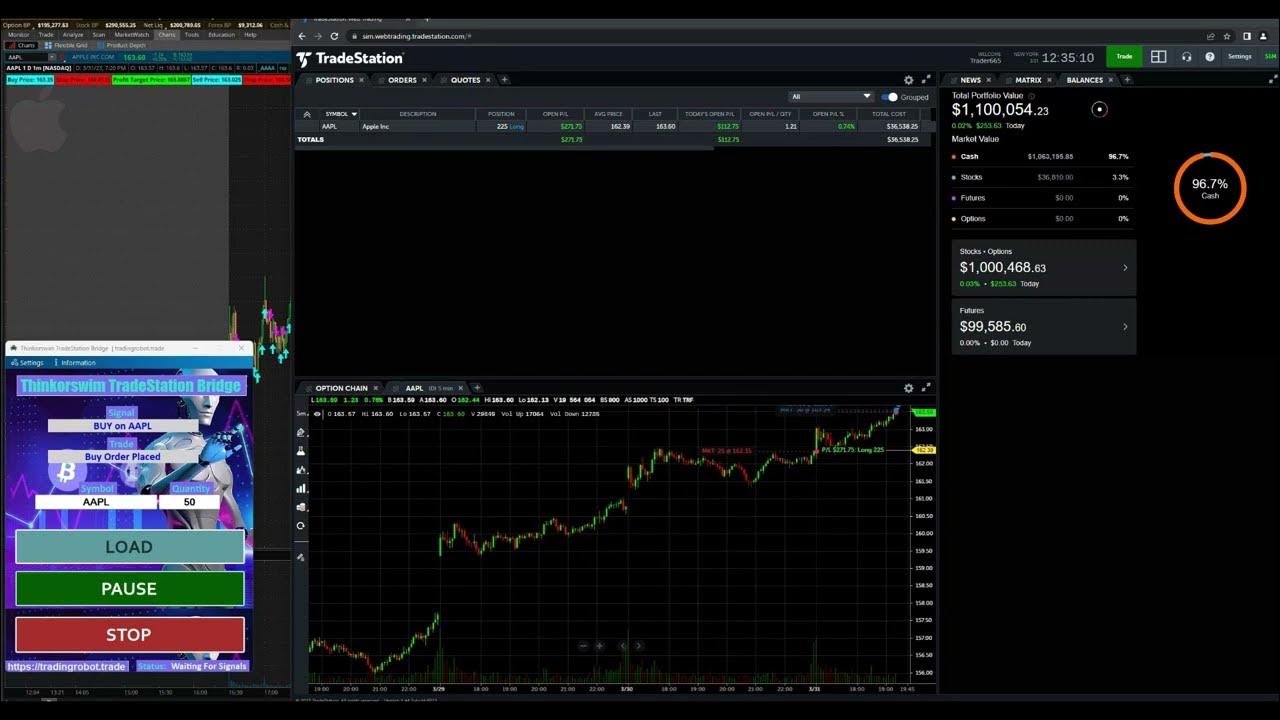Click the chart refresh icon
Image resolution: width=1280 pixels, height=720 pixels.
click(301, 526)
